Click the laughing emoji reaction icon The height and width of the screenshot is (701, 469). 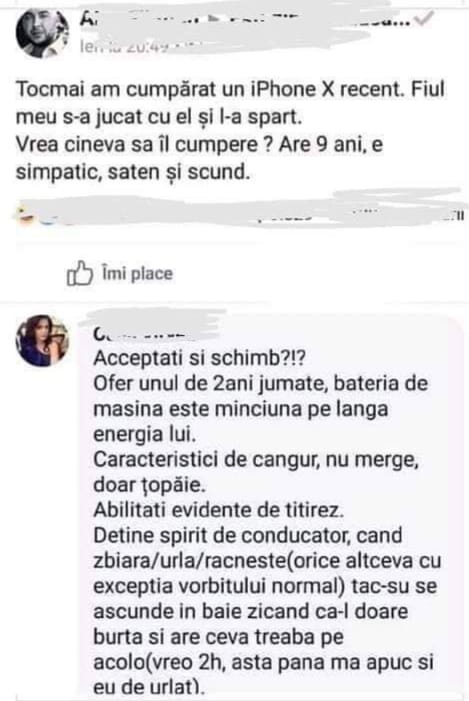tap(25, 215)
